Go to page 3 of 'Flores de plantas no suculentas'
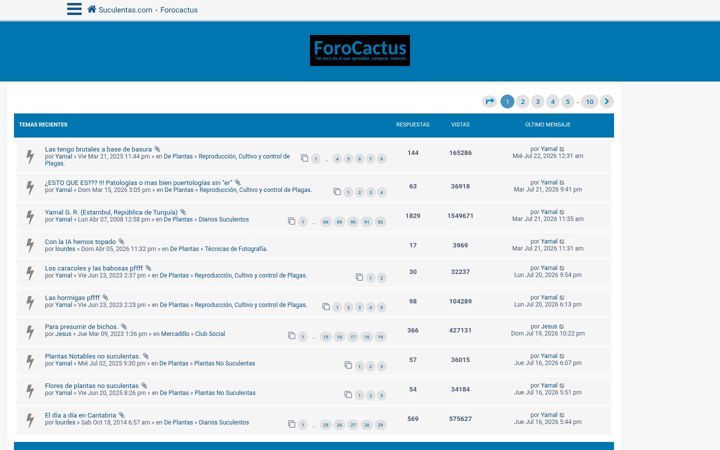The image size is (720, 450). pos(382,395)
